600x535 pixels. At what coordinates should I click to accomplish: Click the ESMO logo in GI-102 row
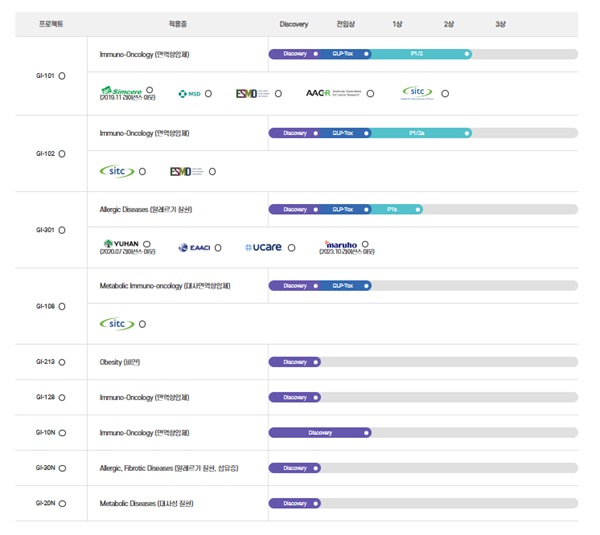pyautogui.click(x=187, y=172)
